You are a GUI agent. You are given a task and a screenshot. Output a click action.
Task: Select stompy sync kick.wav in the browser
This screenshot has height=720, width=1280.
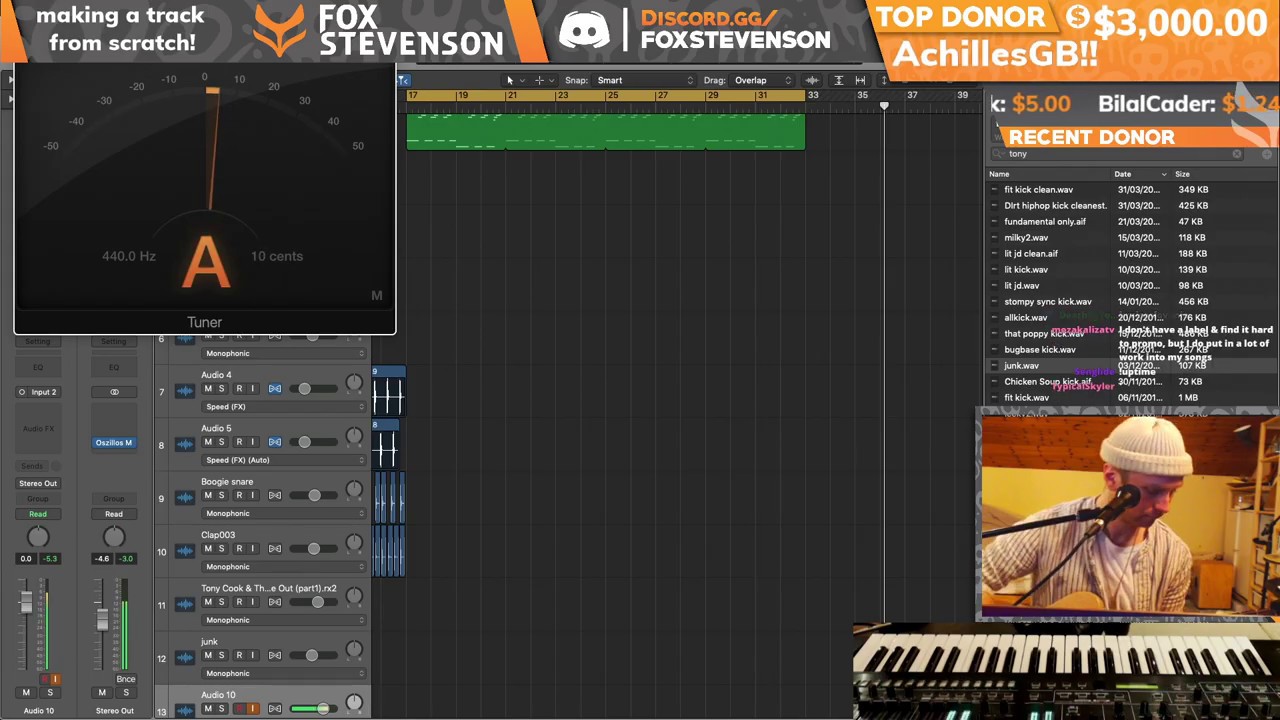point(1048,302)
